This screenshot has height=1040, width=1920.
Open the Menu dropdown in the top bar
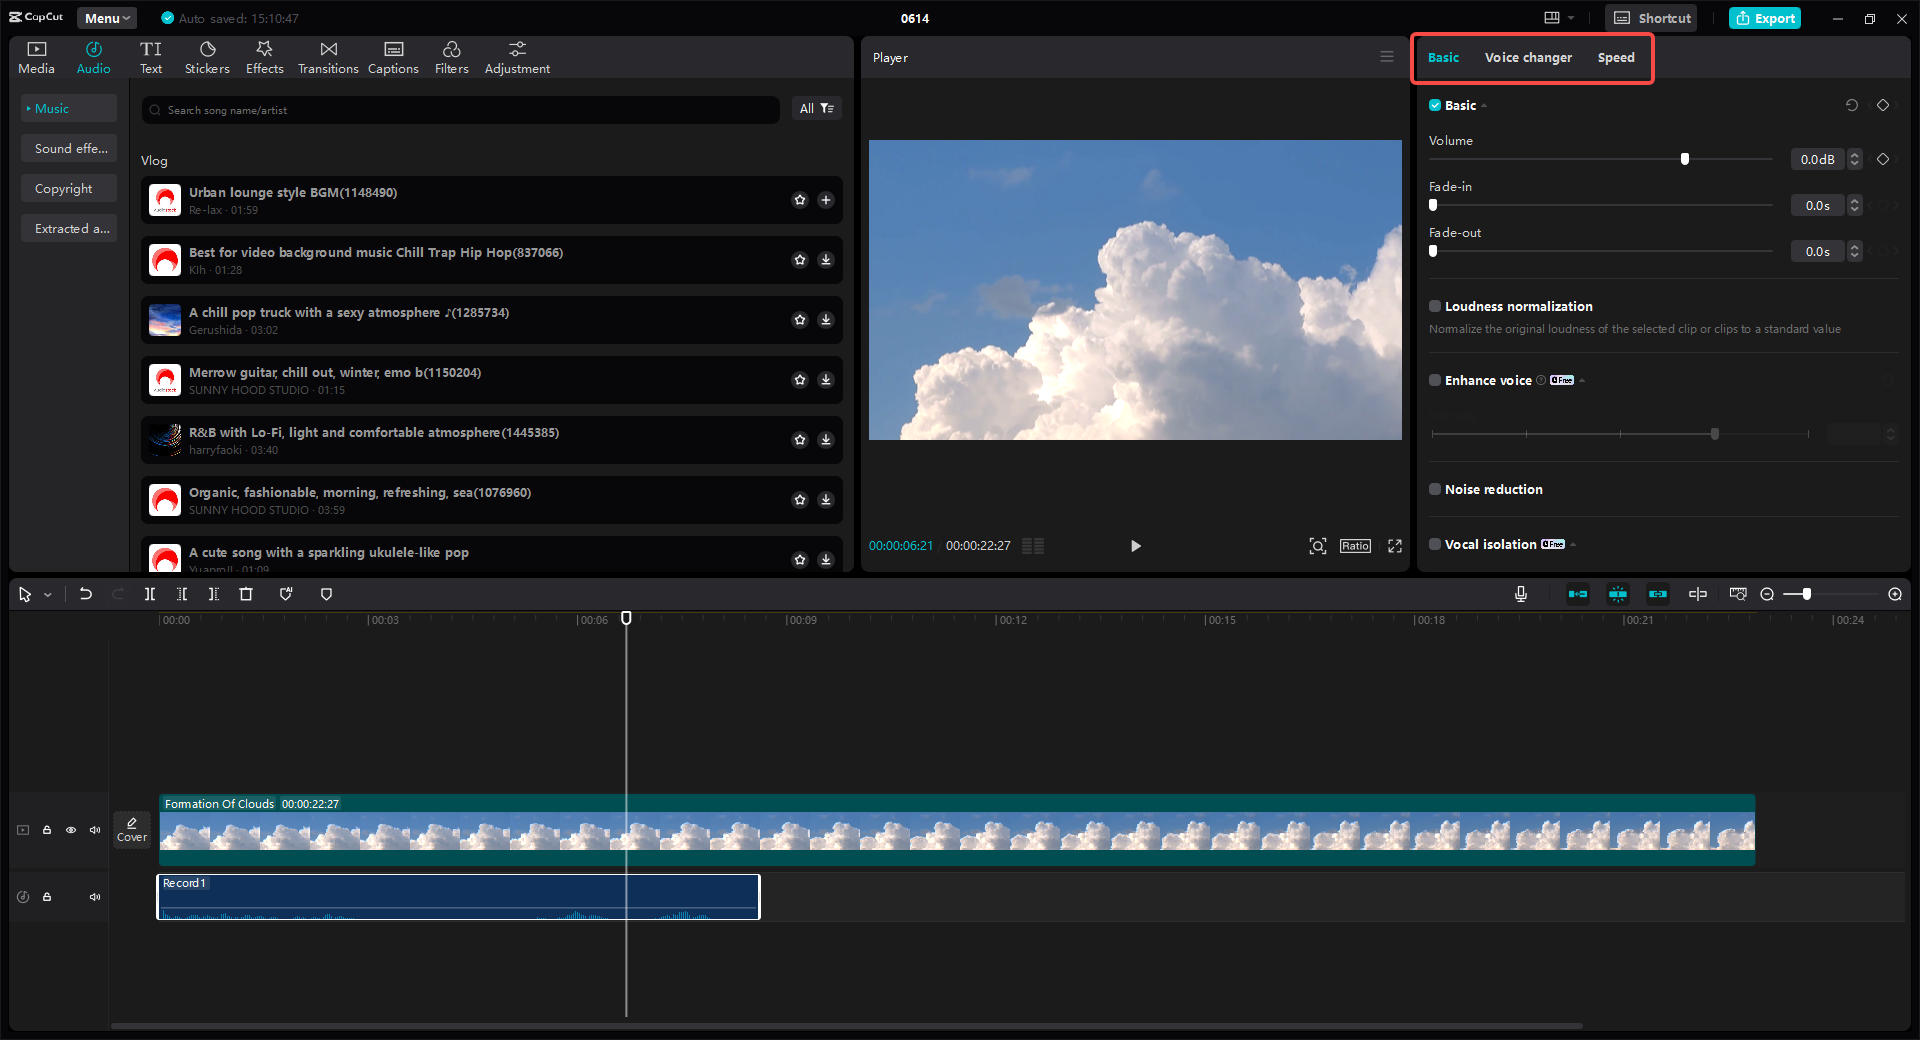tap(105, 17)
